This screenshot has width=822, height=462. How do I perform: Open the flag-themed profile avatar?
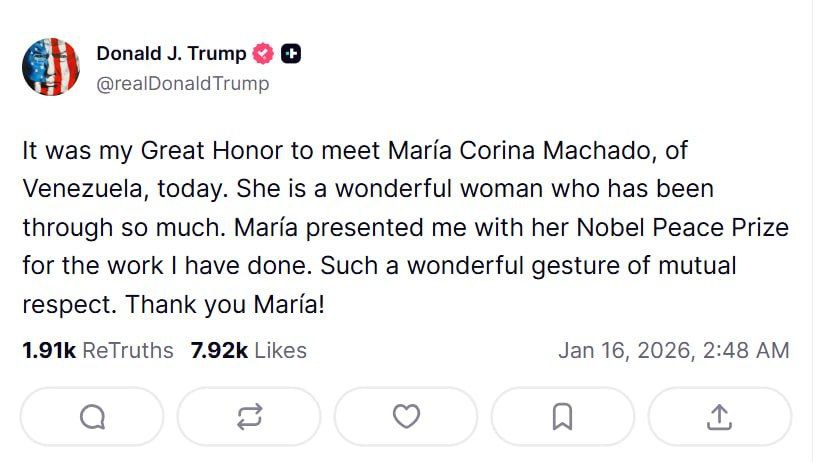pyautogui.click(x=51, y=67)
